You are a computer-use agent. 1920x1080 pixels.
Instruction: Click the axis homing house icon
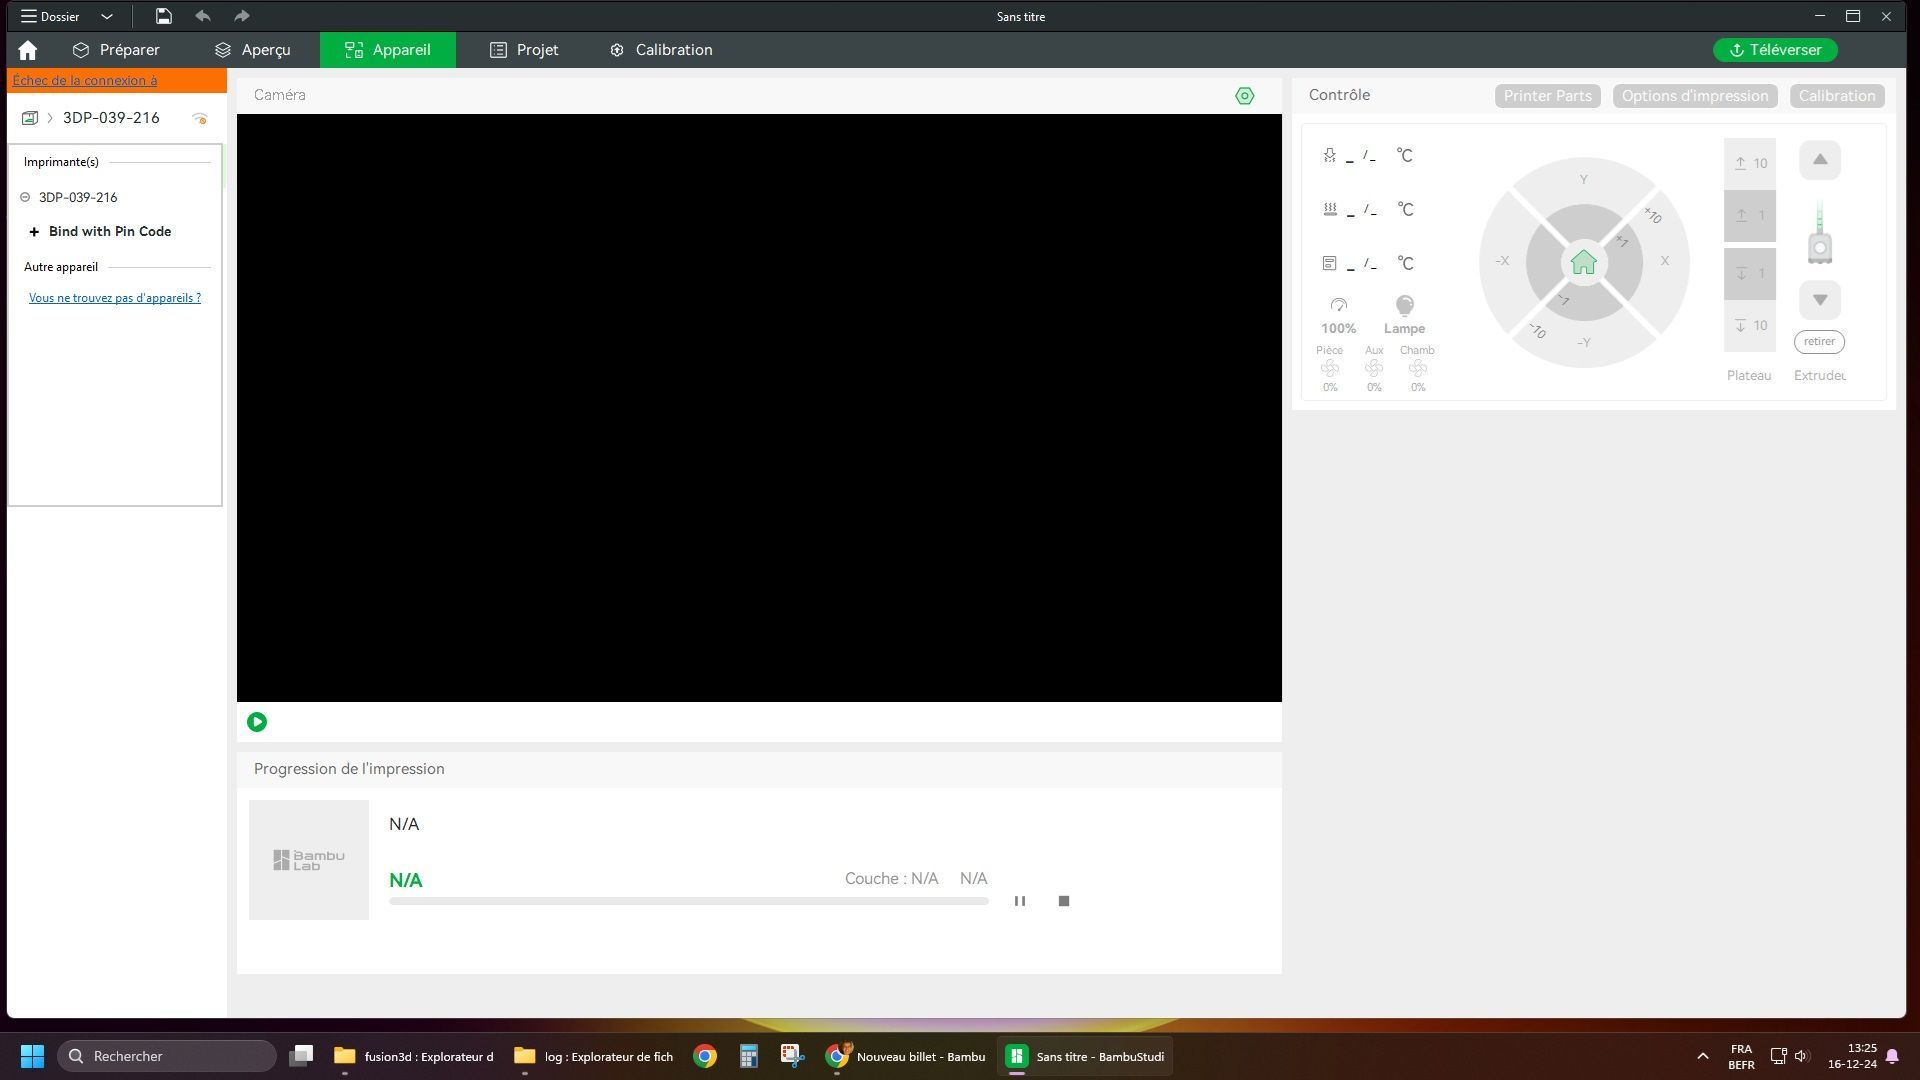[x=1583, y=262]
